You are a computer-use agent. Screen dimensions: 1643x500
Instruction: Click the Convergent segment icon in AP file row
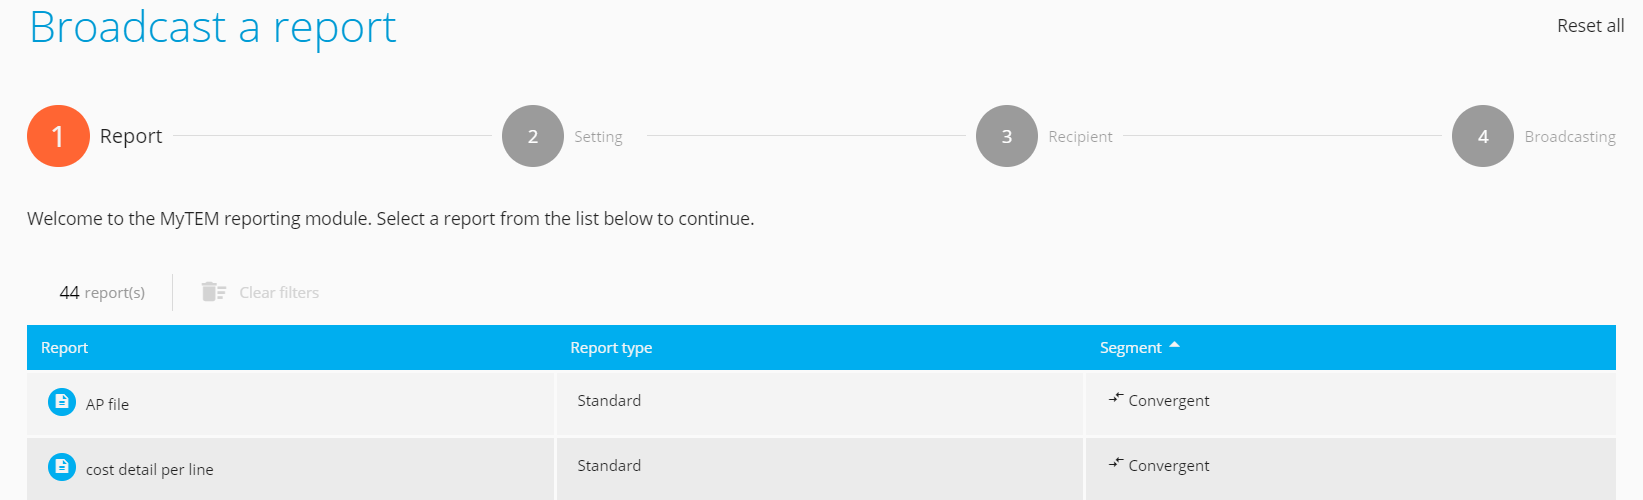click(1116, 399)
